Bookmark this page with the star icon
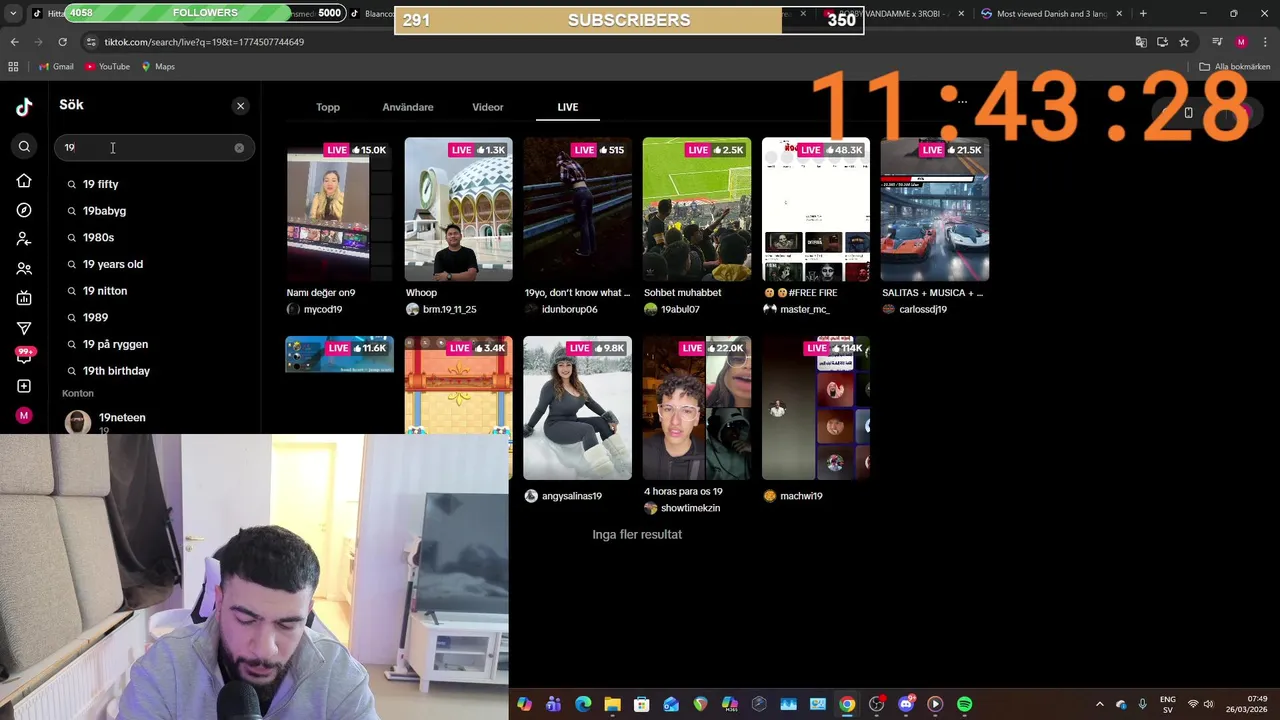This screenshot has width=1280, height=720. [x=1184, y=42]
